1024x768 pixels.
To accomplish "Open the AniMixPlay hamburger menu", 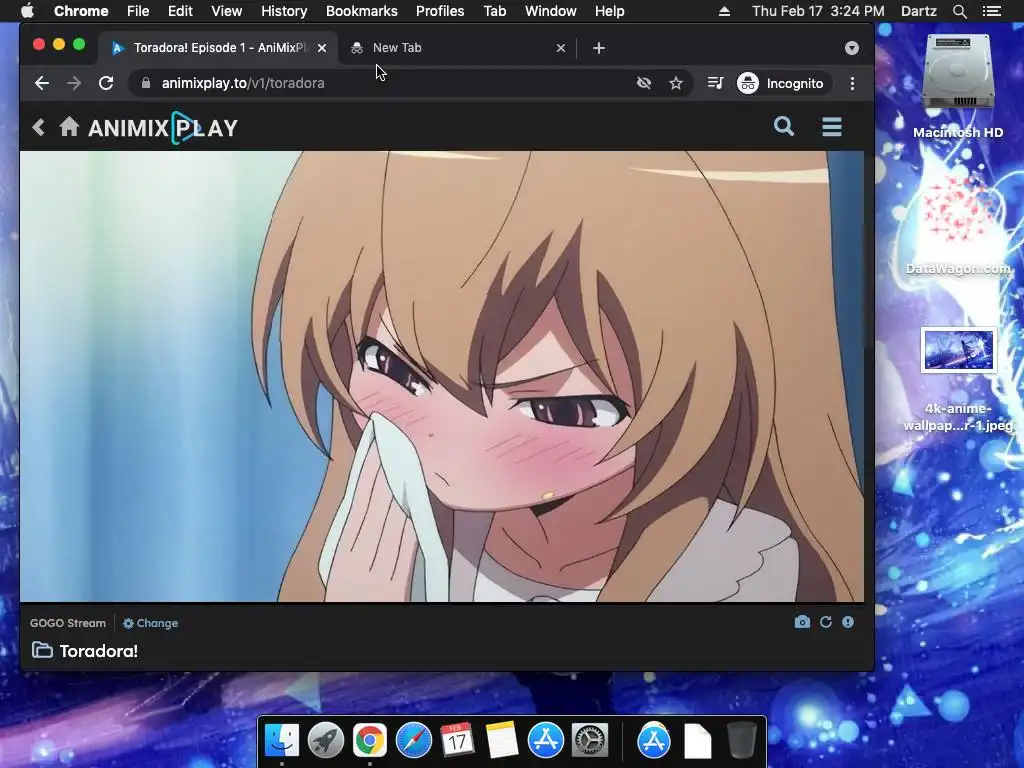I will pos(831,127).
